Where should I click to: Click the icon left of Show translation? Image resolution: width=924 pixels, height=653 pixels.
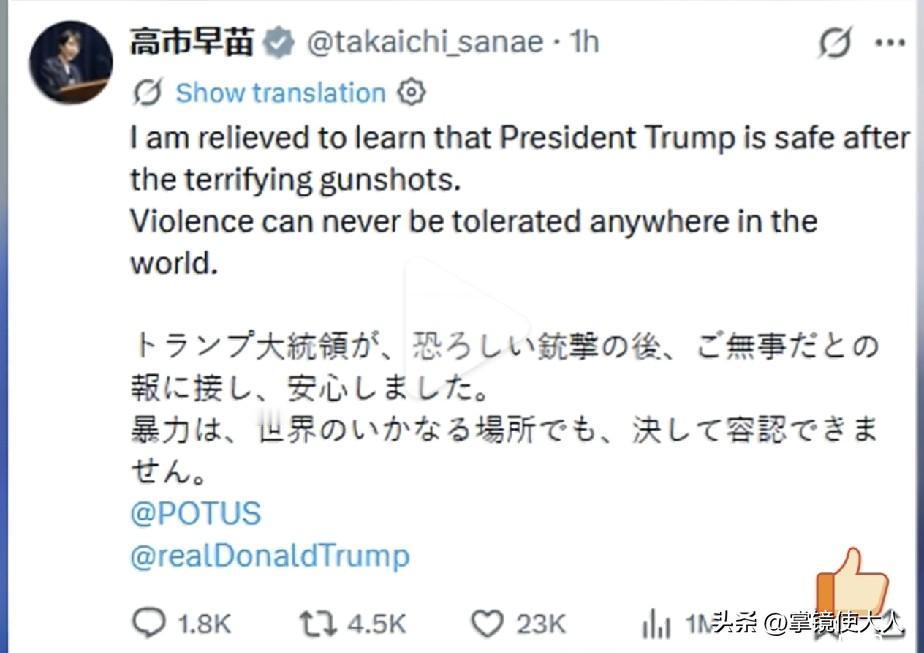click(148, 93)
